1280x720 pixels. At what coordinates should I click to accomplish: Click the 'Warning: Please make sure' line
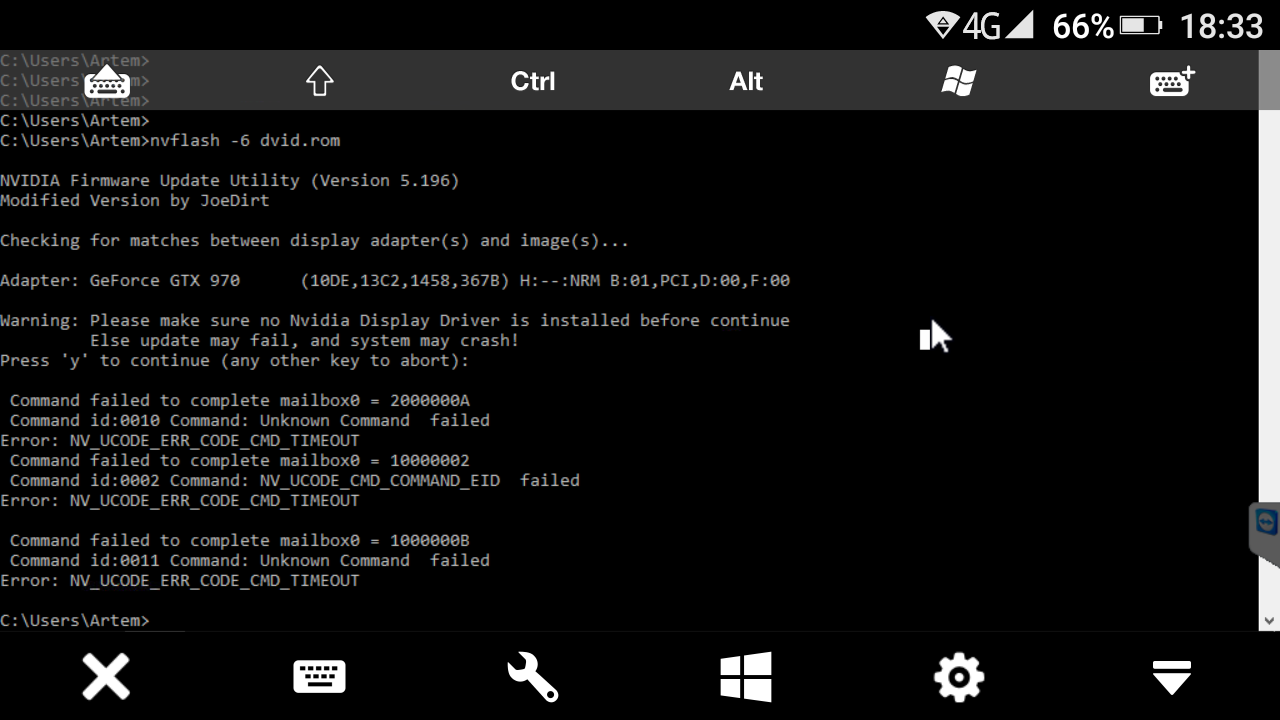coord(395,321)
